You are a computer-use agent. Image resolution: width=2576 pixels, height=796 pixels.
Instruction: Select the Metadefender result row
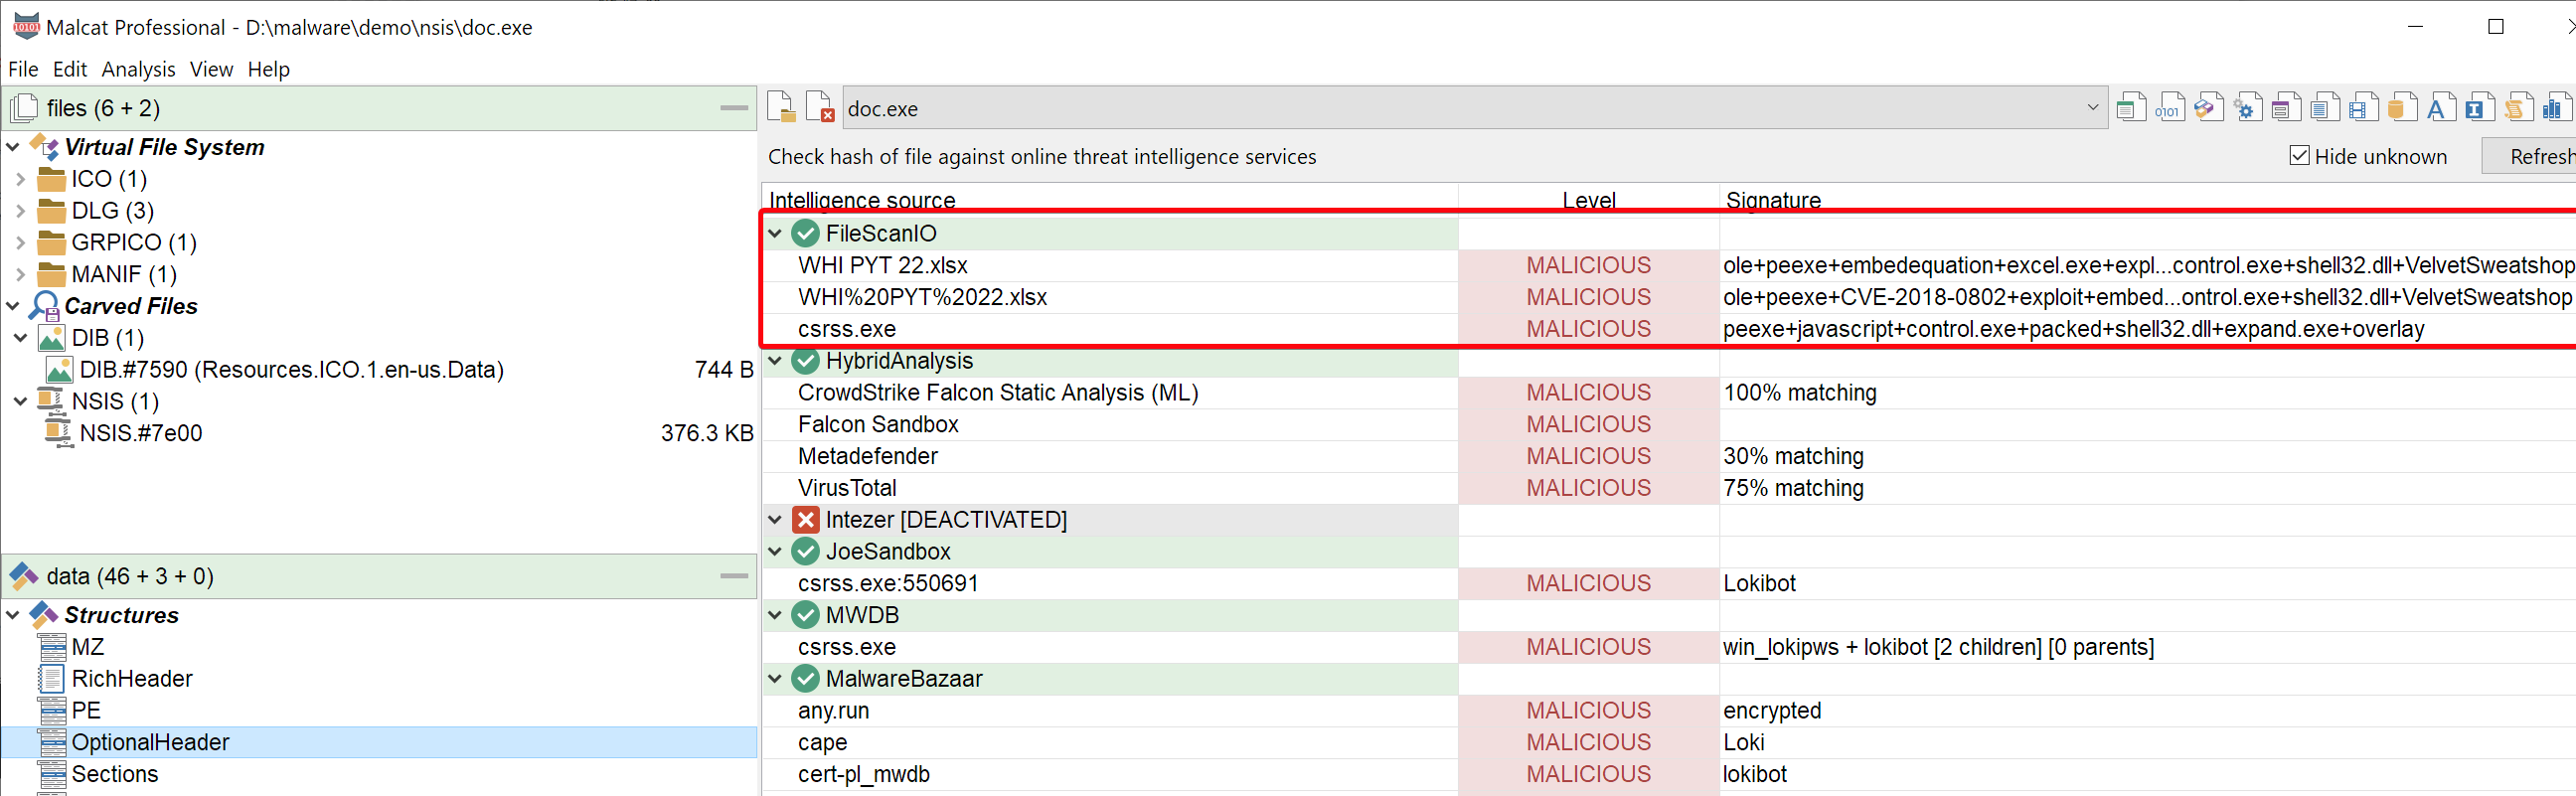pos(1669,456)
